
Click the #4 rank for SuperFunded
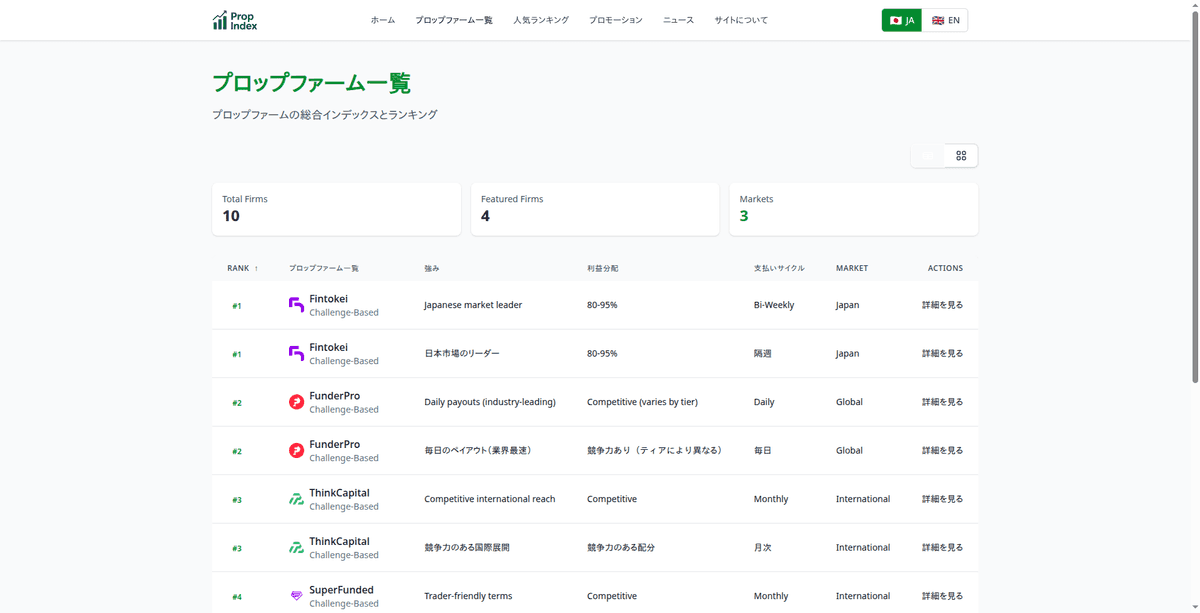237,597
